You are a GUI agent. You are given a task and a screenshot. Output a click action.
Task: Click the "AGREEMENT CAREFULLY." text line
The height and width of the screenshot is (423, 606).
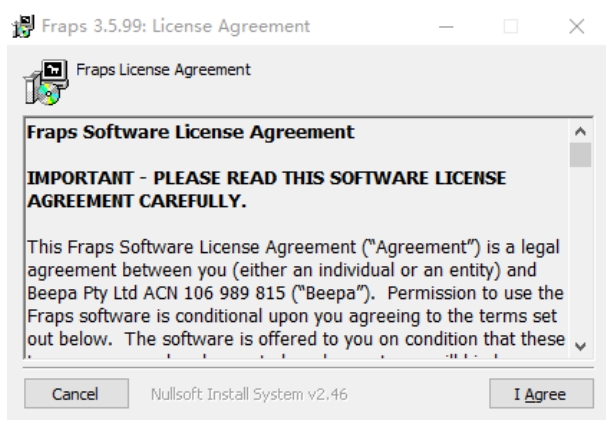point(136,201)
